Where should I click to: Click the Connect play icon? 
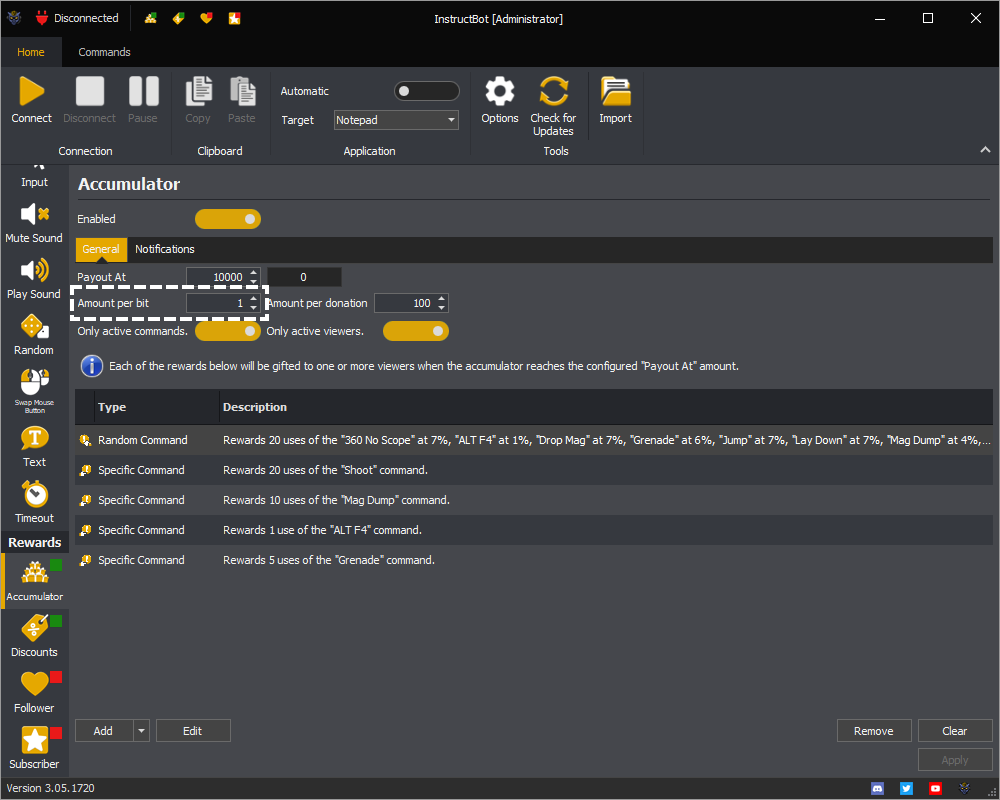31,91
